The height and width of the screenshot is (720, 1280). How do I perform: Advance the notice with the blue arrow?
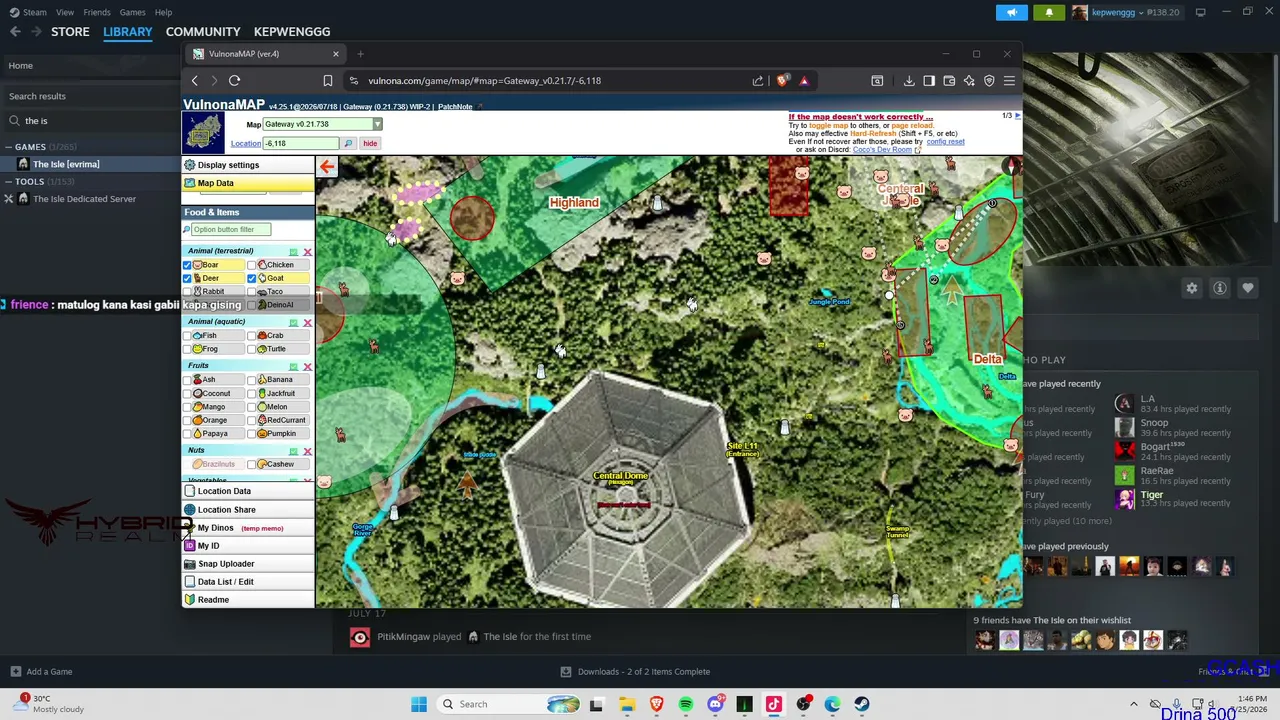coord(1018,116)
